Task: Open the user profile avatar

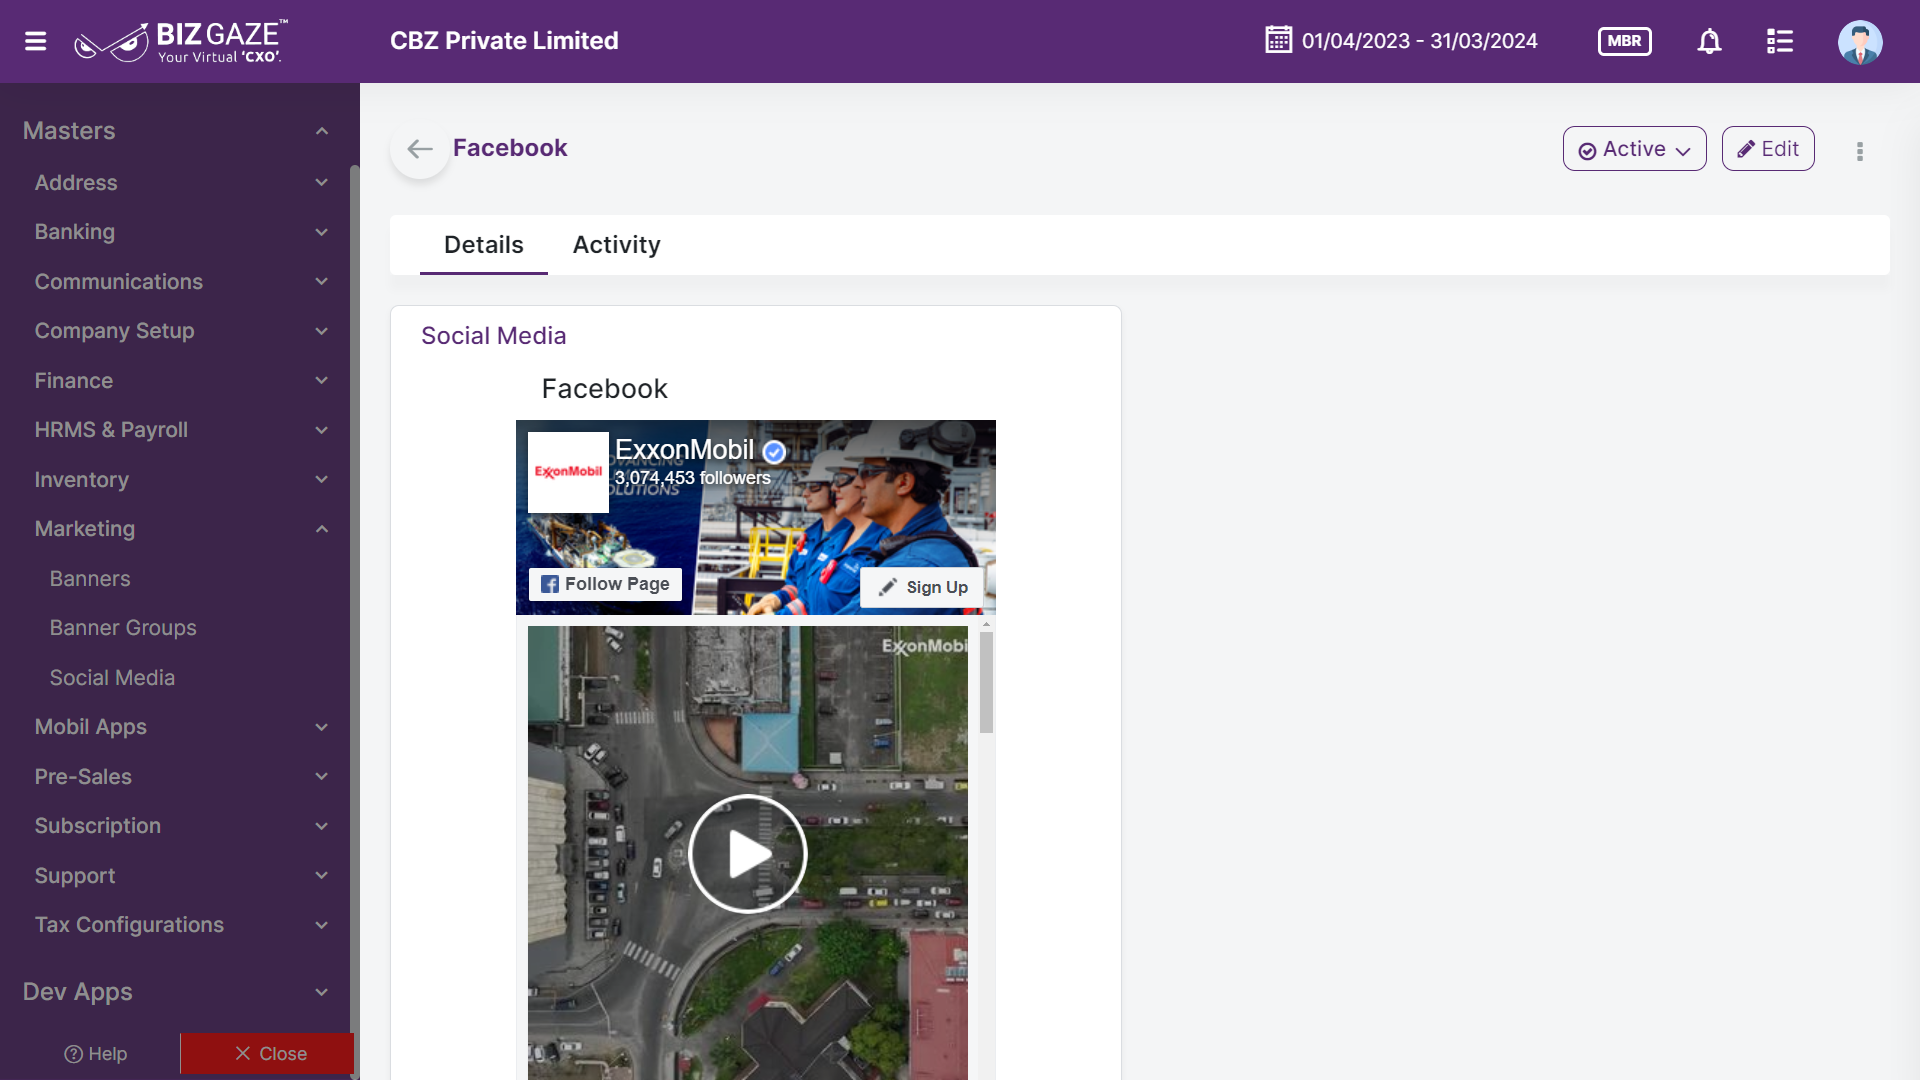Action: pos(1859,41)
